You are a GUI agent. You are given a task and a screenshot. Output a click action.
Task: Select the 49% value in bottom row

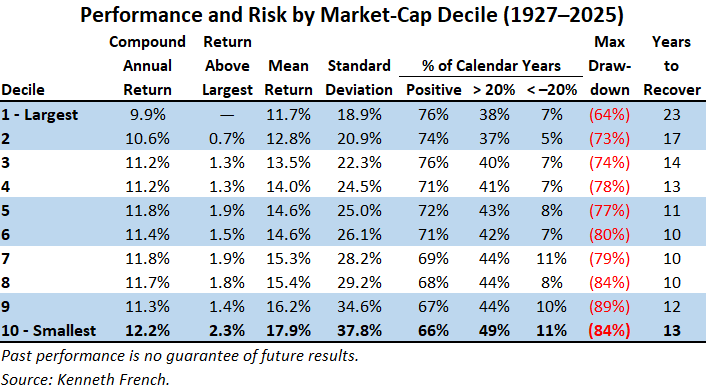[494, 331]
